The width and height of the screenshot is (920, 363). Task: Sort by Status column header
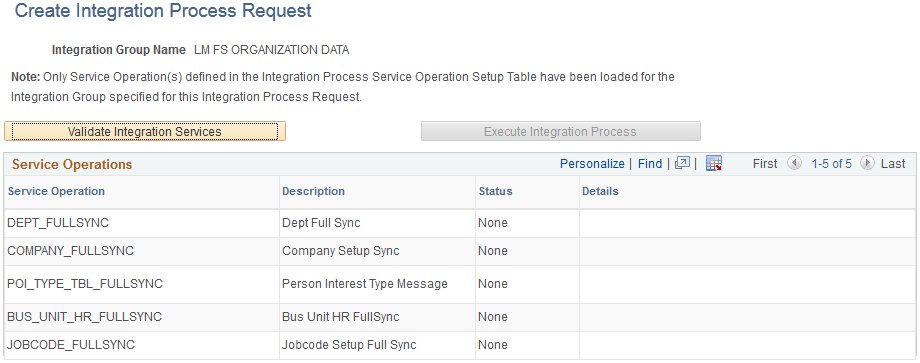(495, 191)
